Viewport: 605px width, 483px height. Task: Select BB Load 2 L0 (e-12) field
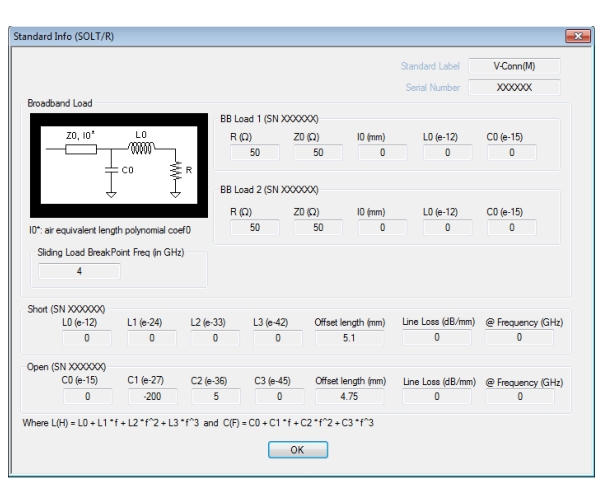click(448, 227)
